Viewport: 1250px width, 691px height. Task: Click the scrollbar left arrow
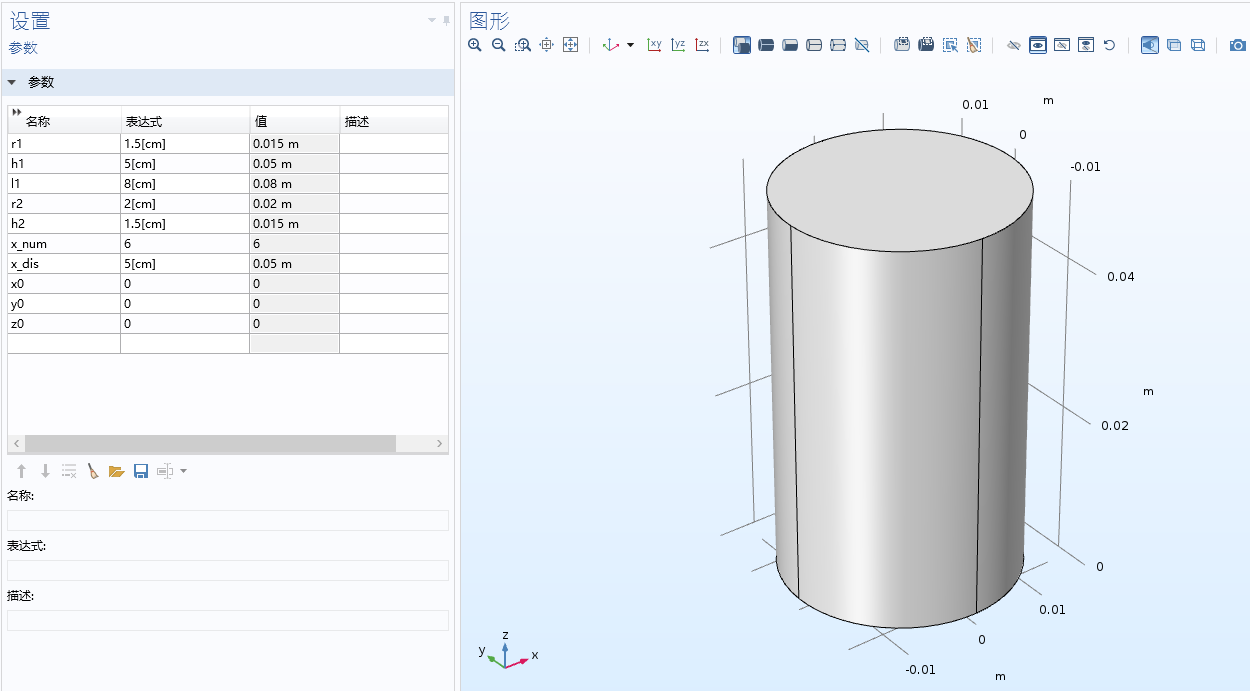(x=16, y=443)
